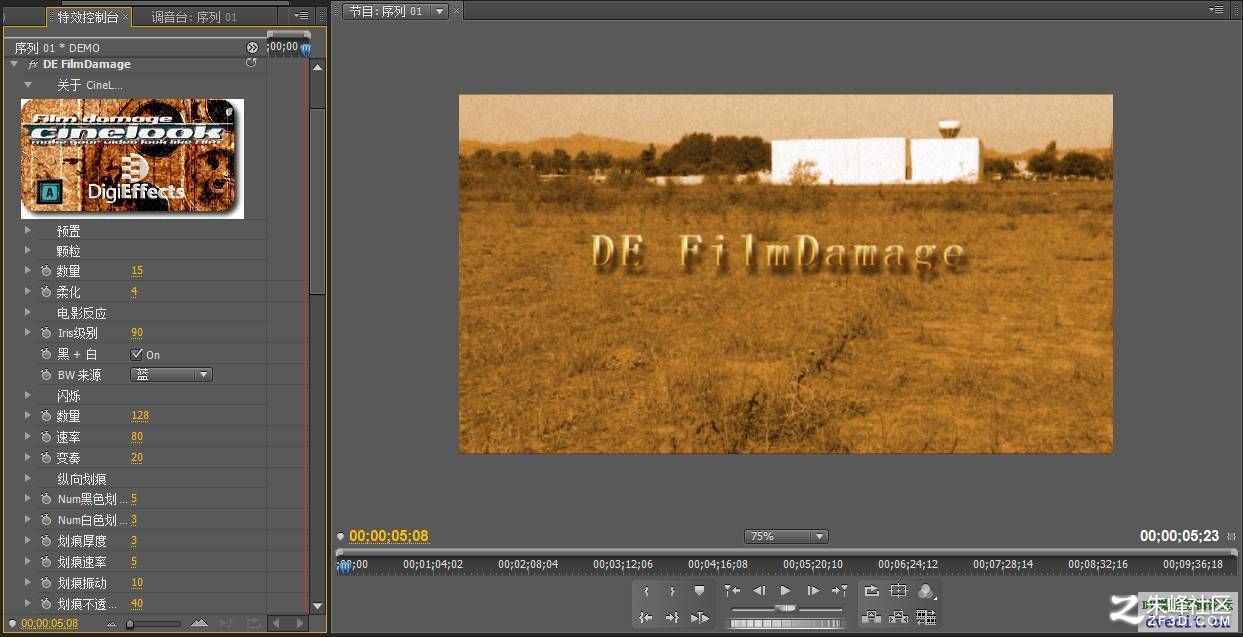Click the Program monitor time ruler playhead
The image size is (1243, 637).
pyautogui.click(x=345, y=566)
